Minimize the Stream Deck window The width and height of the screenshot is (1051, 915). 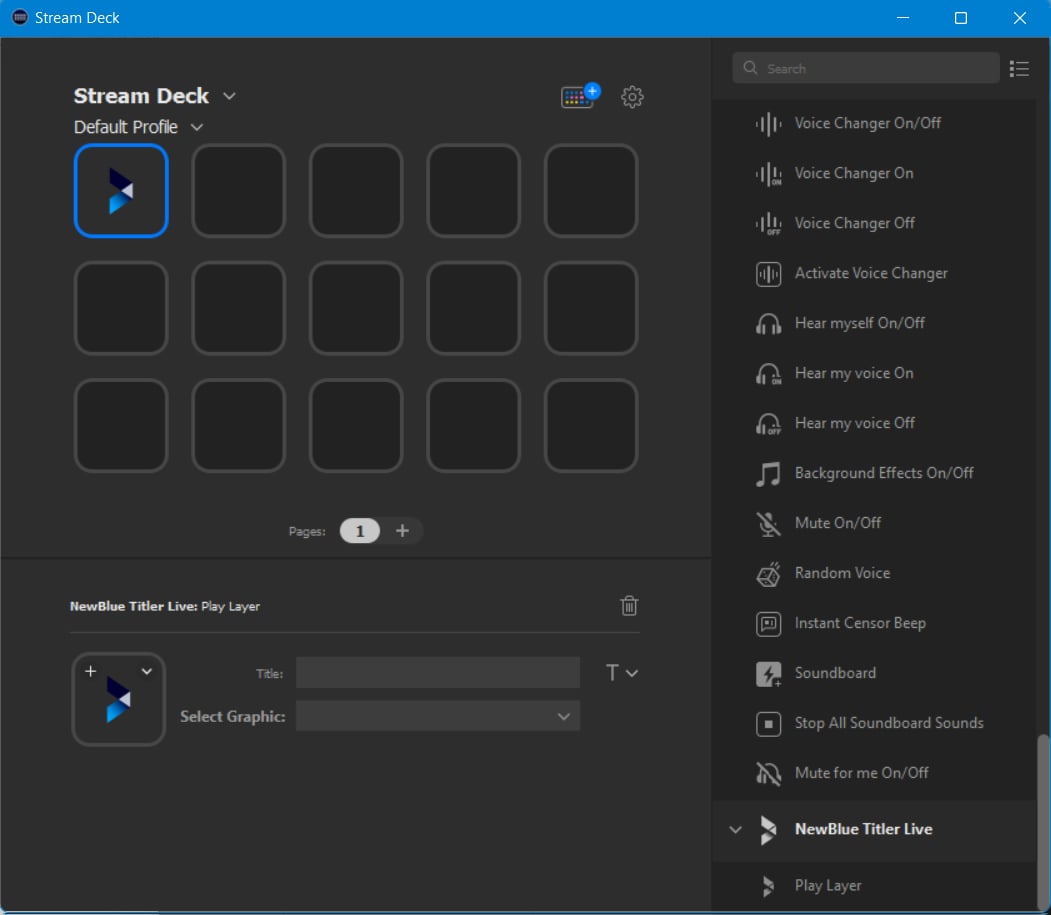coord(903,18)
